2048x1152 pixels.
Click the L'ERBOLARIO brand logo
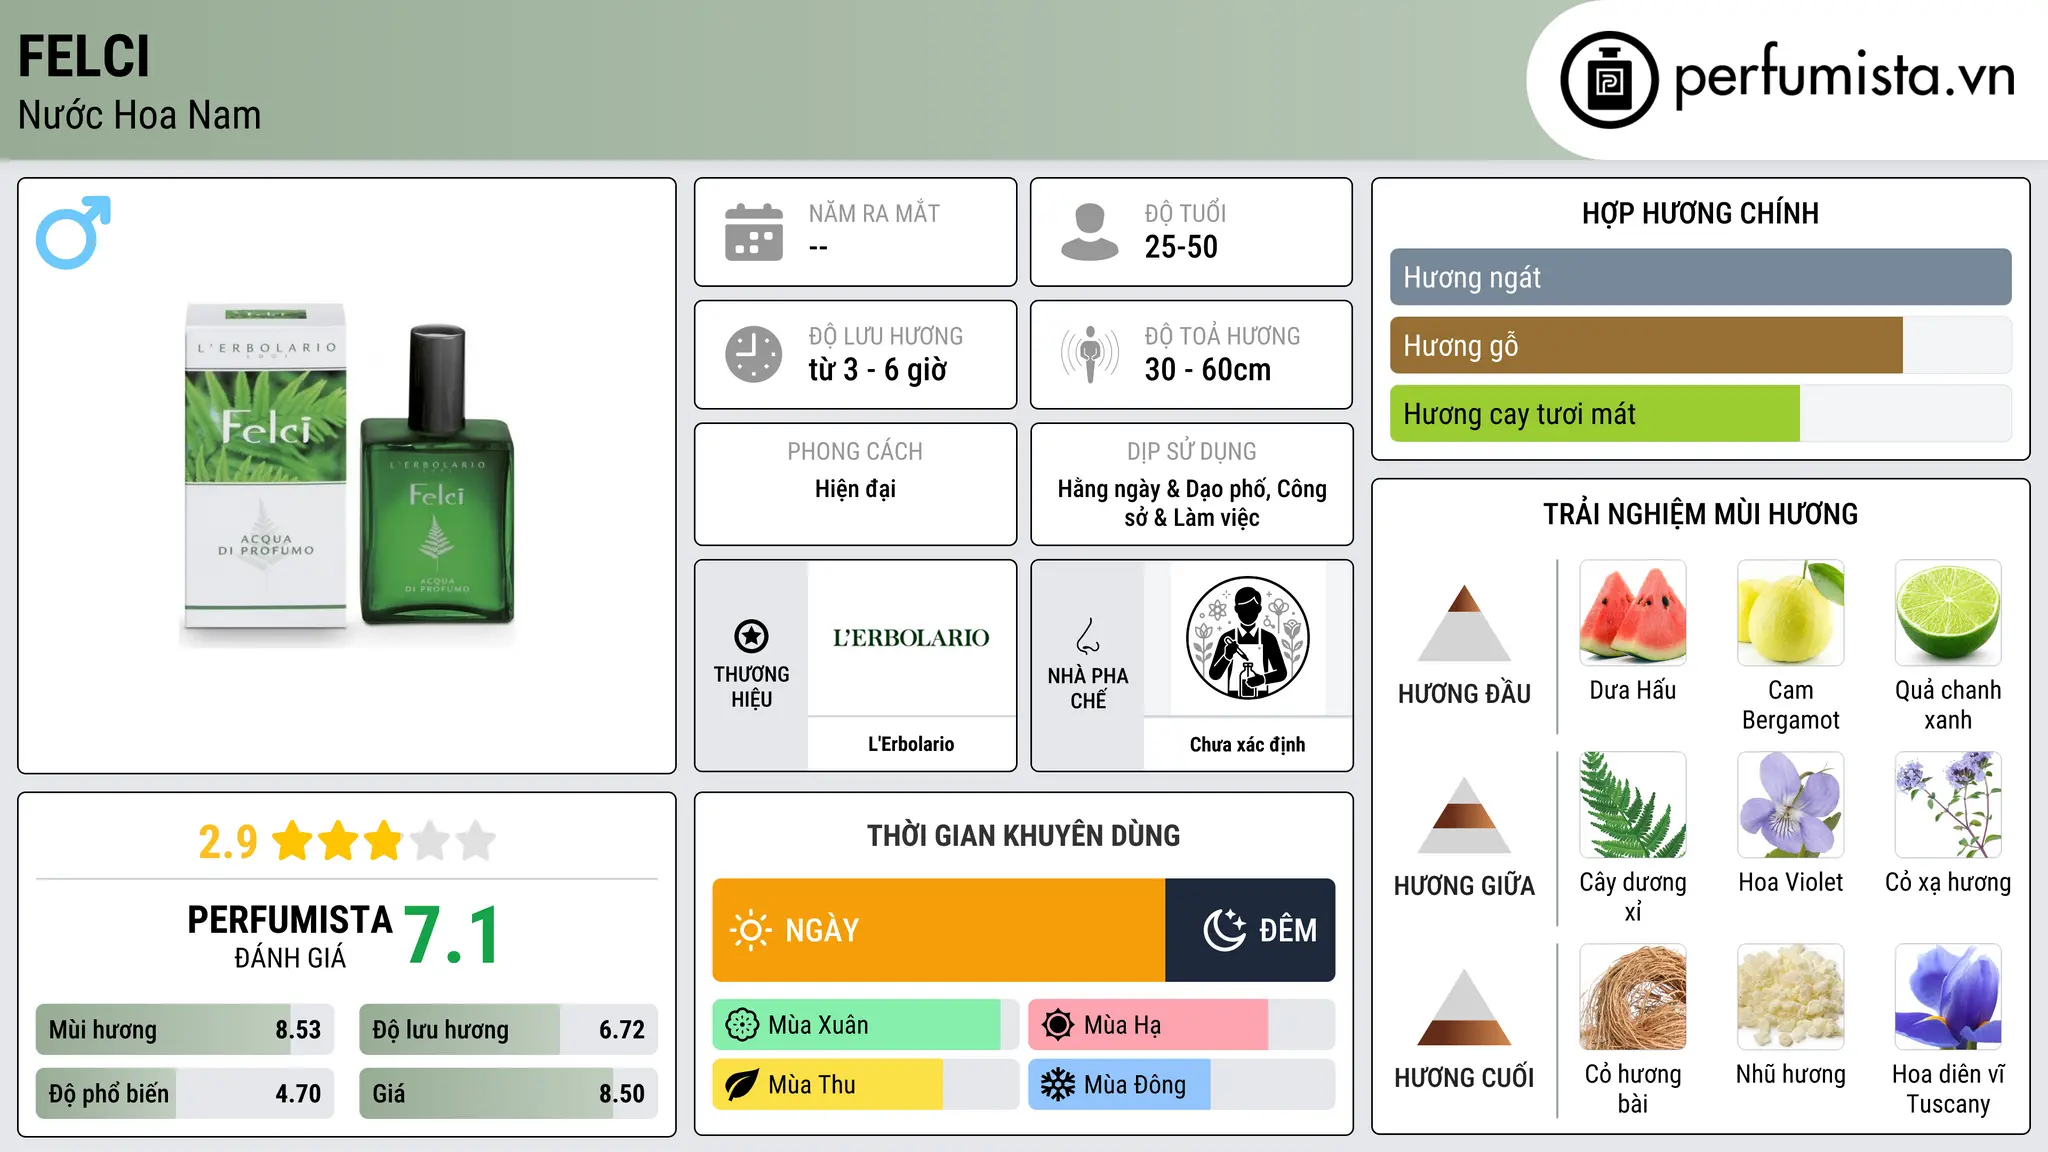(x=911, y=637)
